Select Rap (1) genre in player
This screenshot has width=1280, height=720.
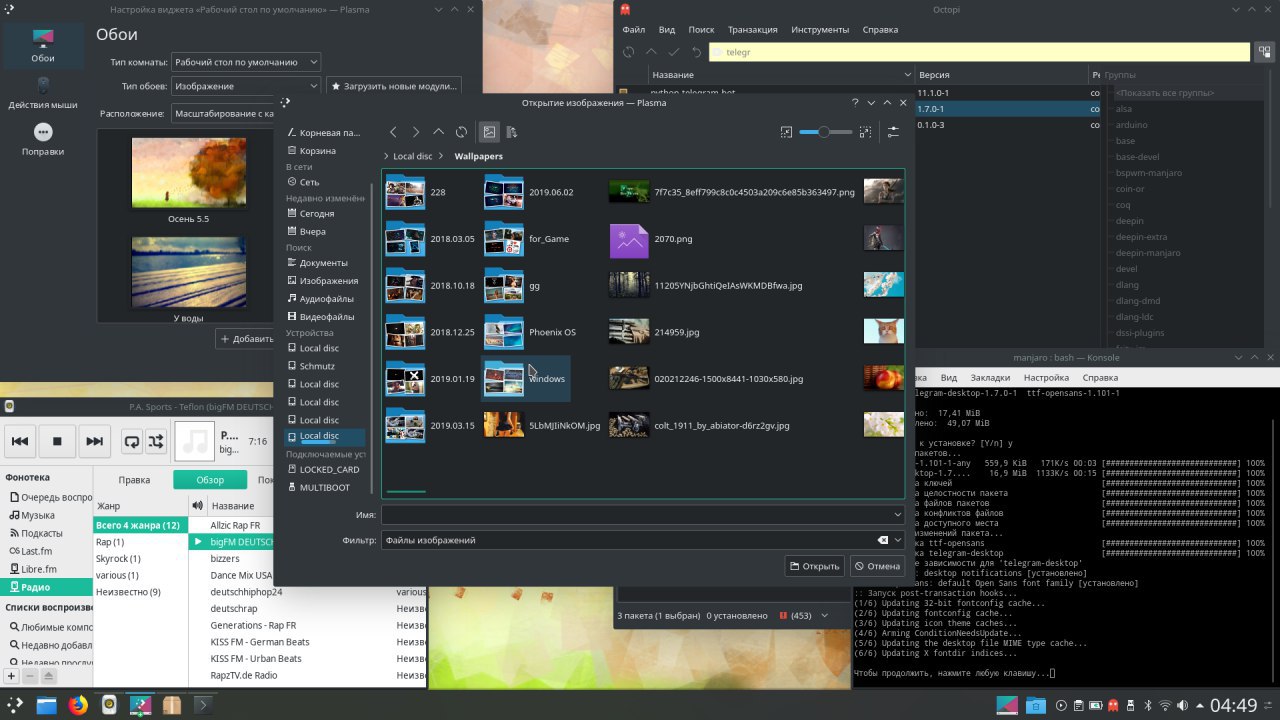click(x=110, y=542)
